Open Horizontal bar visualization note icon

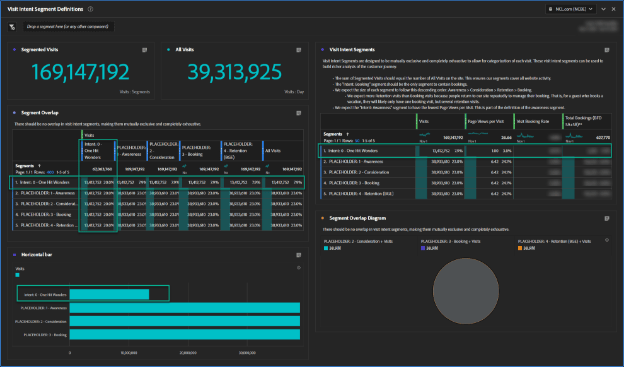point(298,255)
